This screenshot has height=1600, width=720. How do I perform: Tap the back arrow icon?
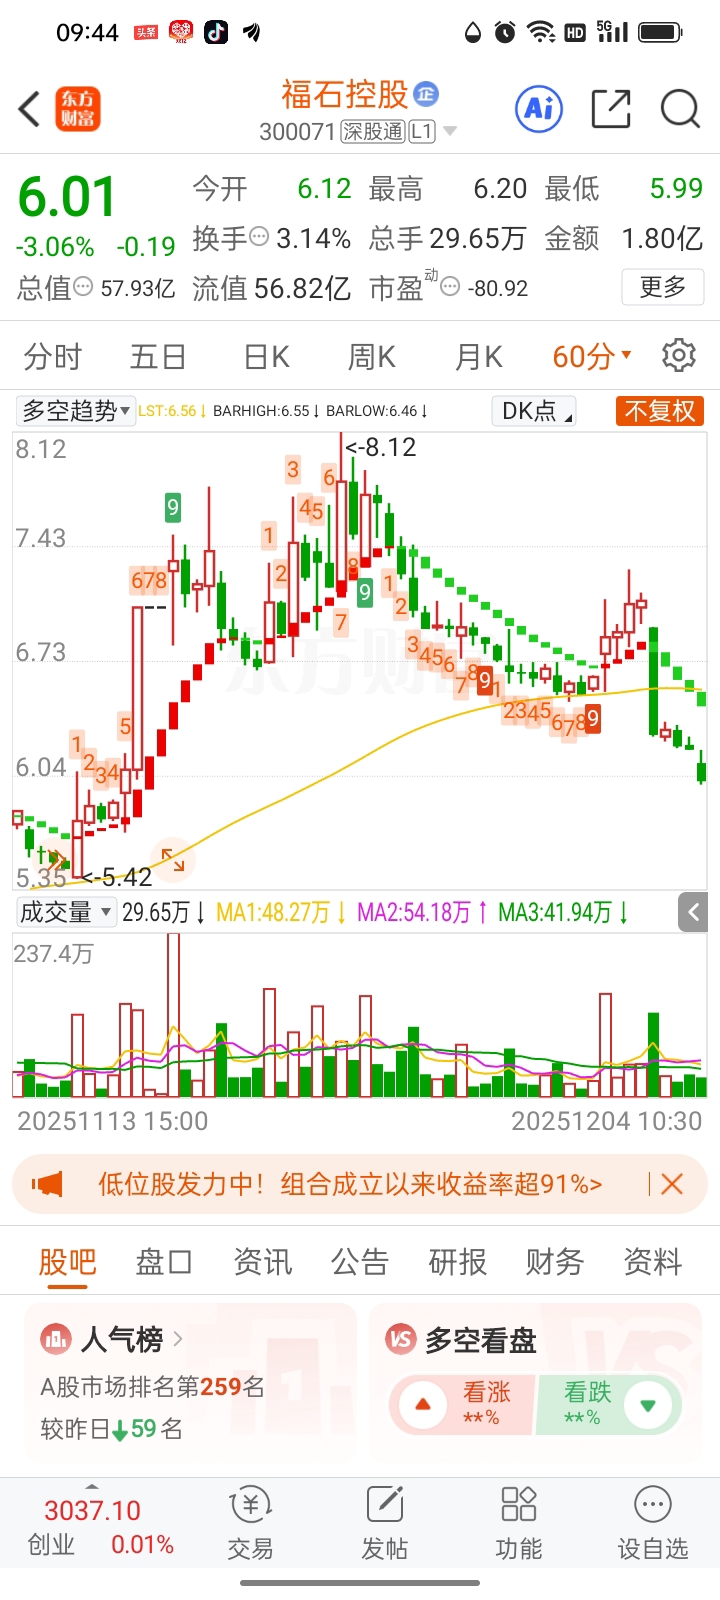point(30,109)
